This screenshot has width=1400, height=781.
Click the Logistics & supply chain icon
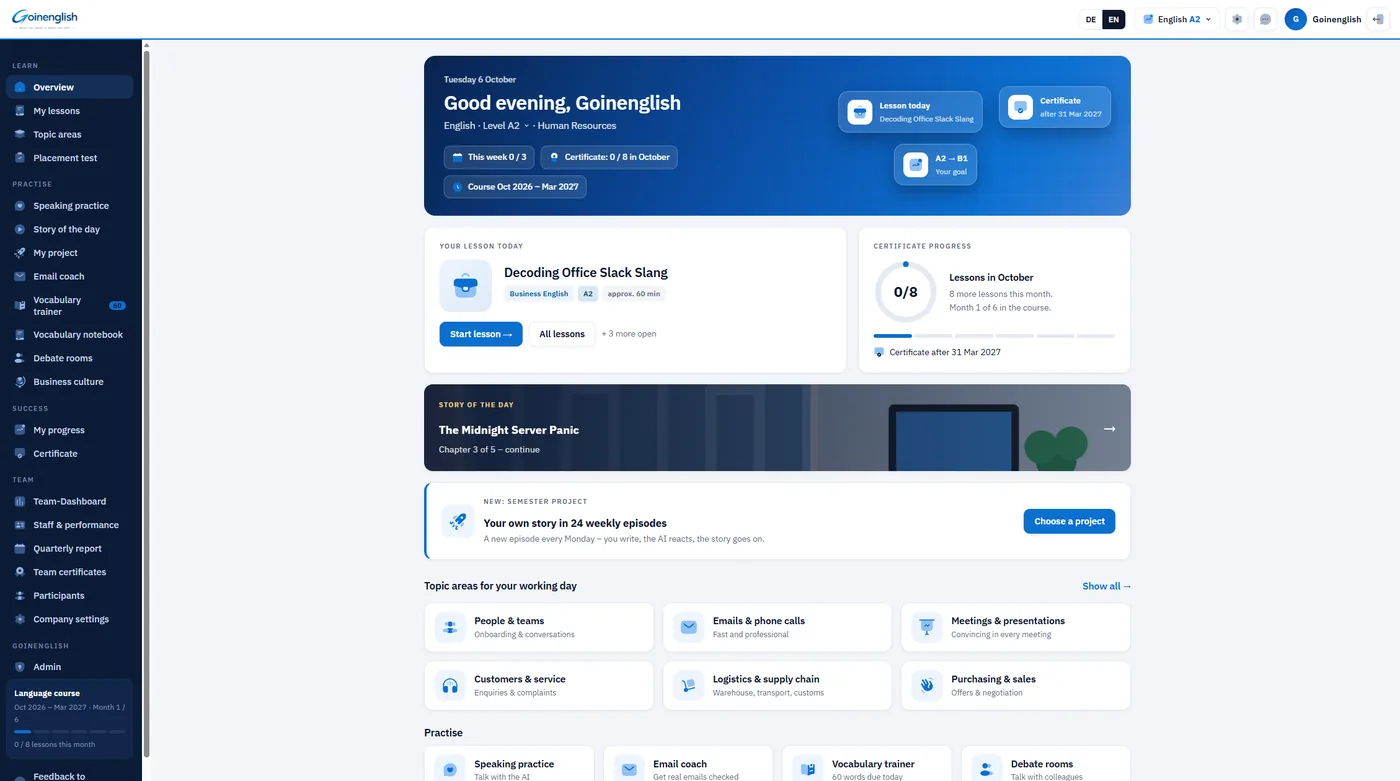tap(689, 685)
